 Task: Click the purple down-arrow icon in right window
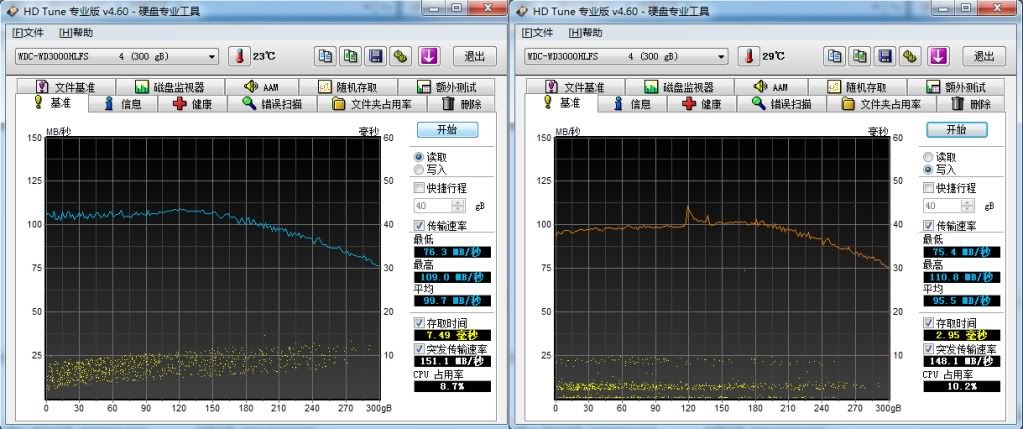click(938, 56)
